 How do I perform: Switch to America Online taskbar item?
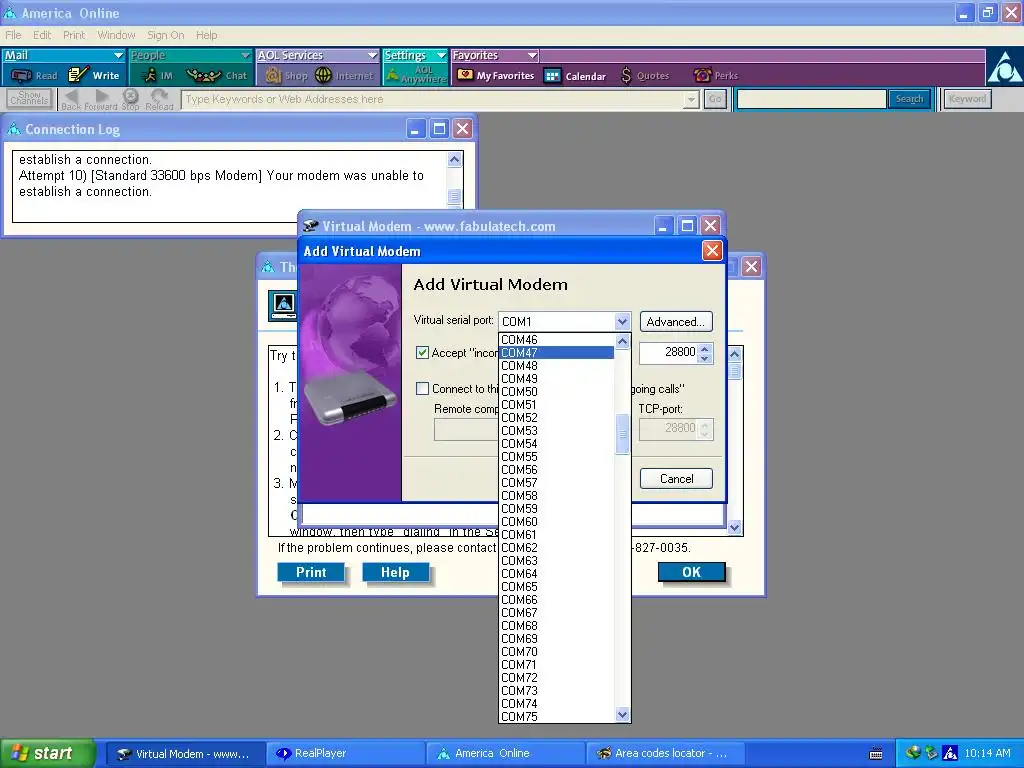(x=506, y=754)
